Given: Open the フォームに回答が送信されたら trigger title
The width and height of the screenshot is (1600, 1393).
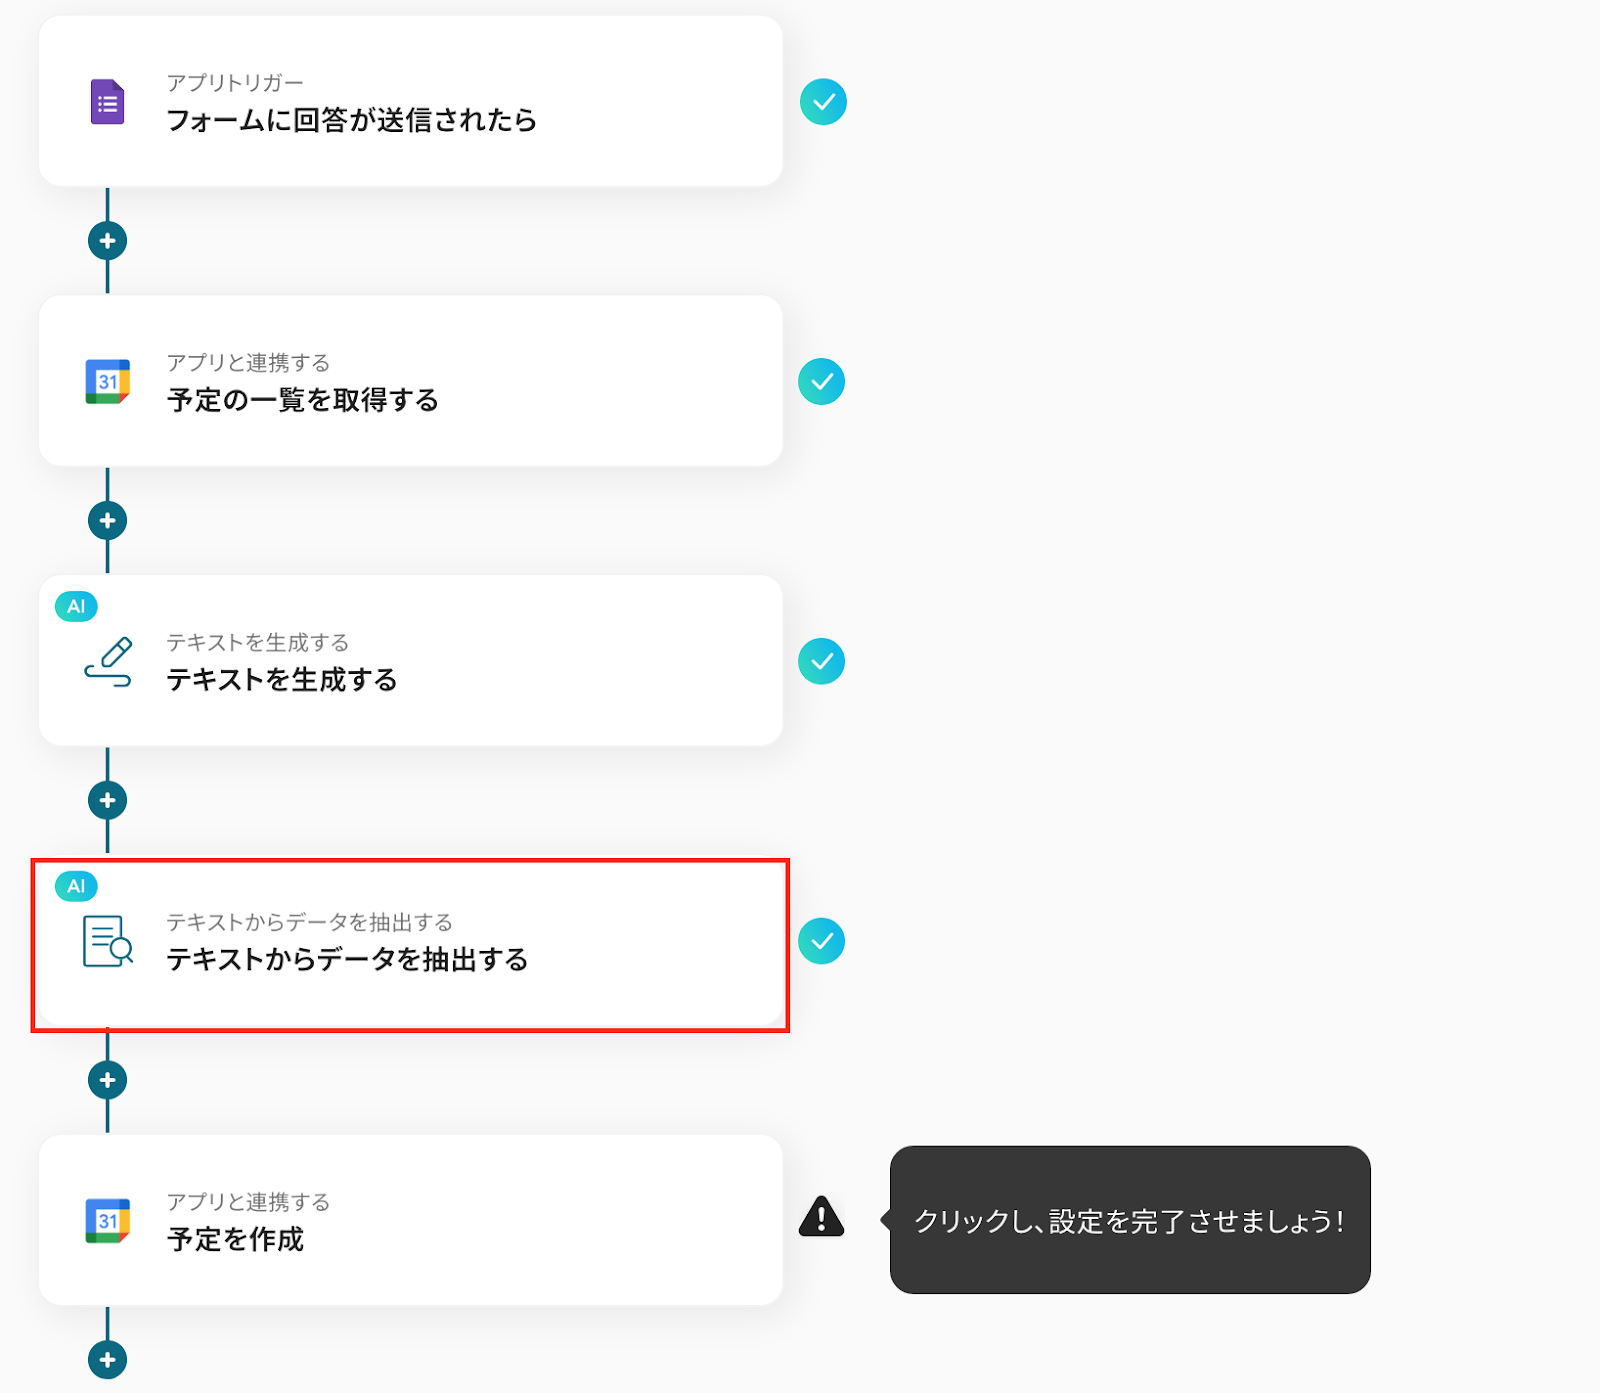Looking at the screenshot, I should (x=351, y=120).
